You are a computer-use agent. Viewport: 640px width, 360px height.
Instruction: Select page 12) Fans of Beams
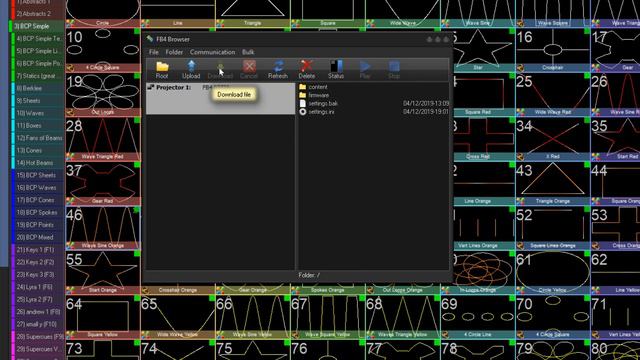[38, 138]
